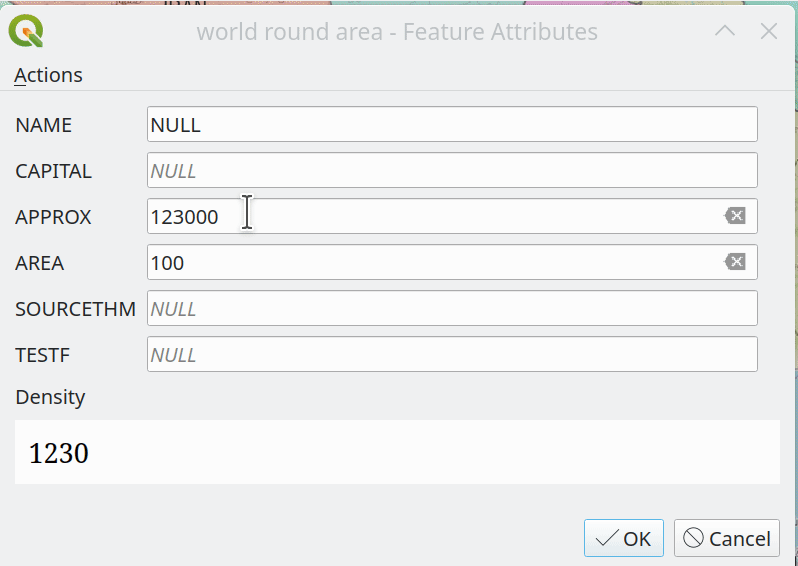
Task: Click into the NAME text field
Action: [450, 125]
